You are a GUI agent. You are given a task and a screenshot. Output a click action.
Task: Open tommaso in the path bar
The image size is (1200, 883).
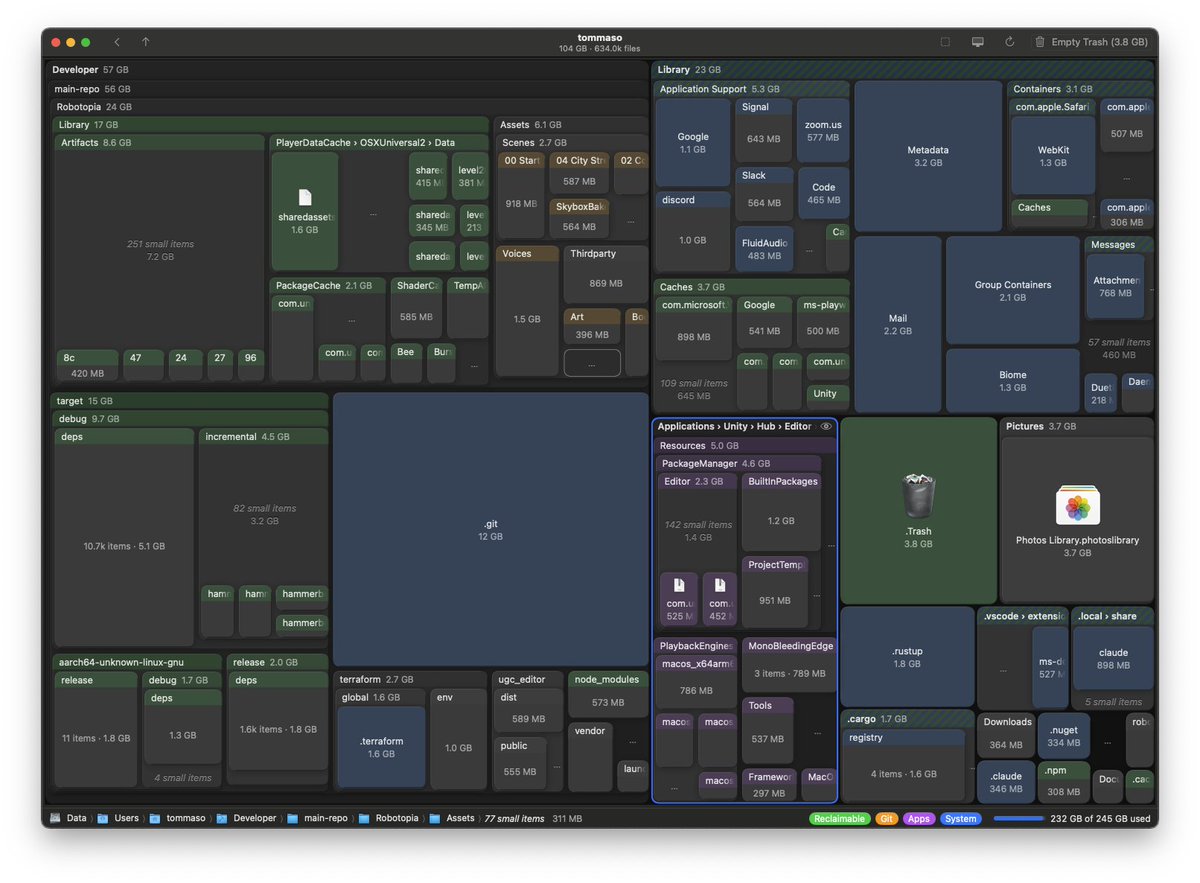click(185, 818)
